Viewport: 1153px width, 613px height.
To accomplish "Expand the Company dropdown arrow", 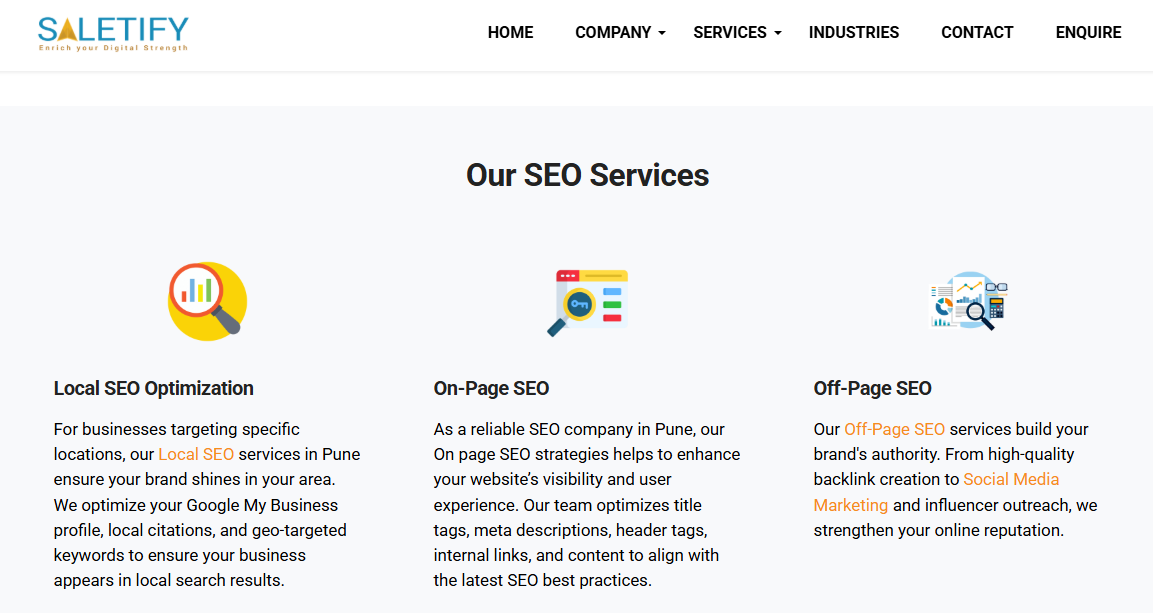I will pos(662,33).
